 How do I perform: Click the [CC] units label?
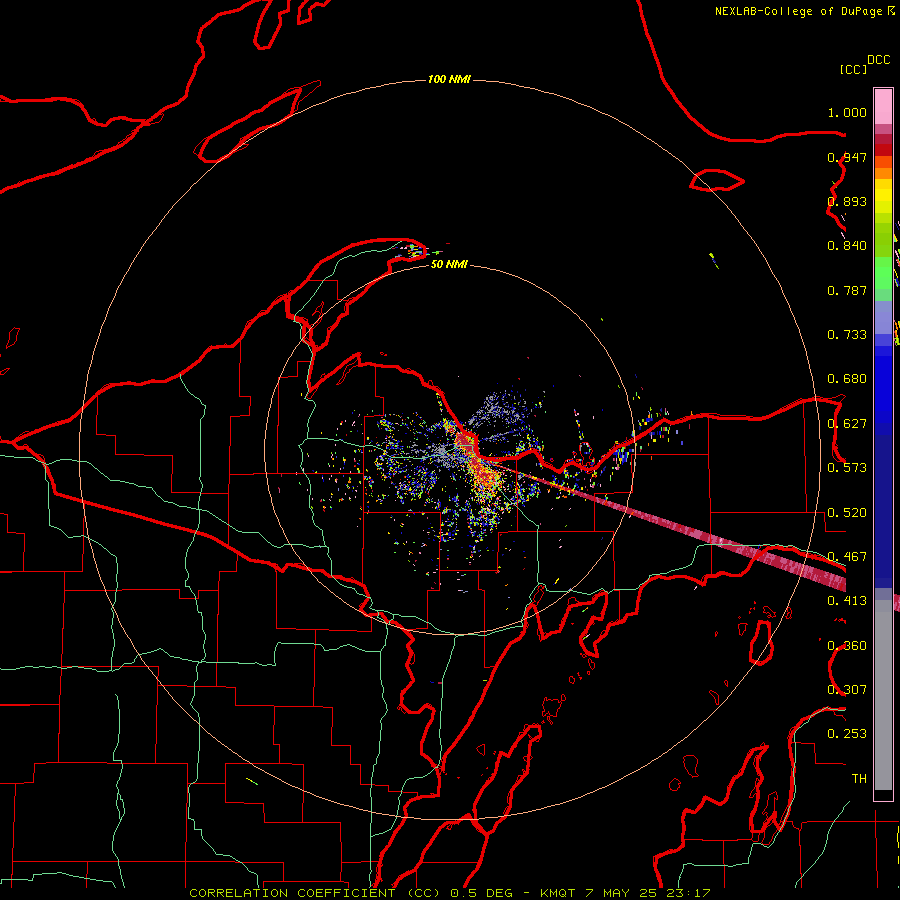click(x=853, y=69)
